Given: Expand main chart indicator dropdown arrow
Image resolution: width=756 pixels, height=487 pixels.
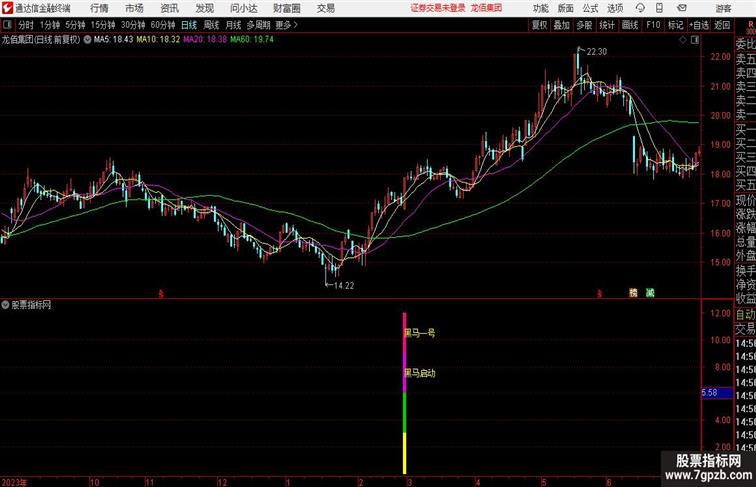Looking at the screenshot, I should pyautogui.click(x=87, y=40).
